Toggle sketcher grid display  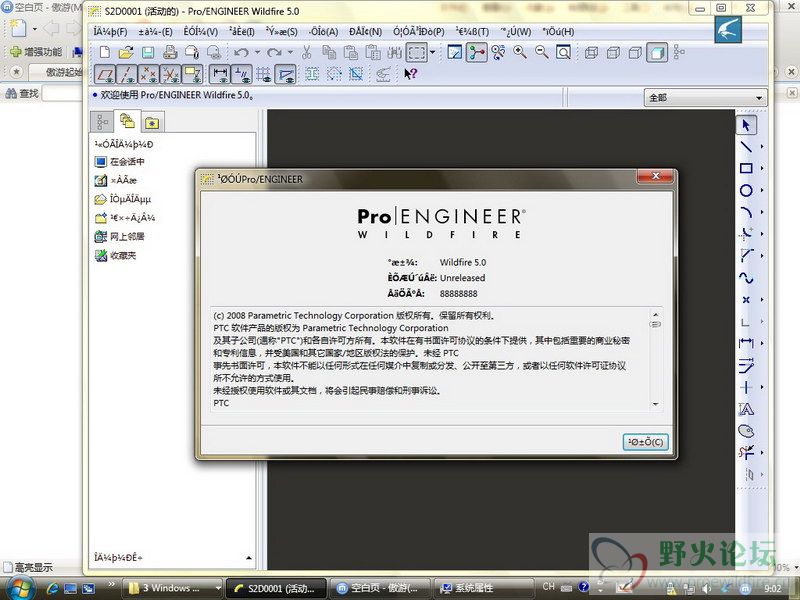click(x=264, y=74)
